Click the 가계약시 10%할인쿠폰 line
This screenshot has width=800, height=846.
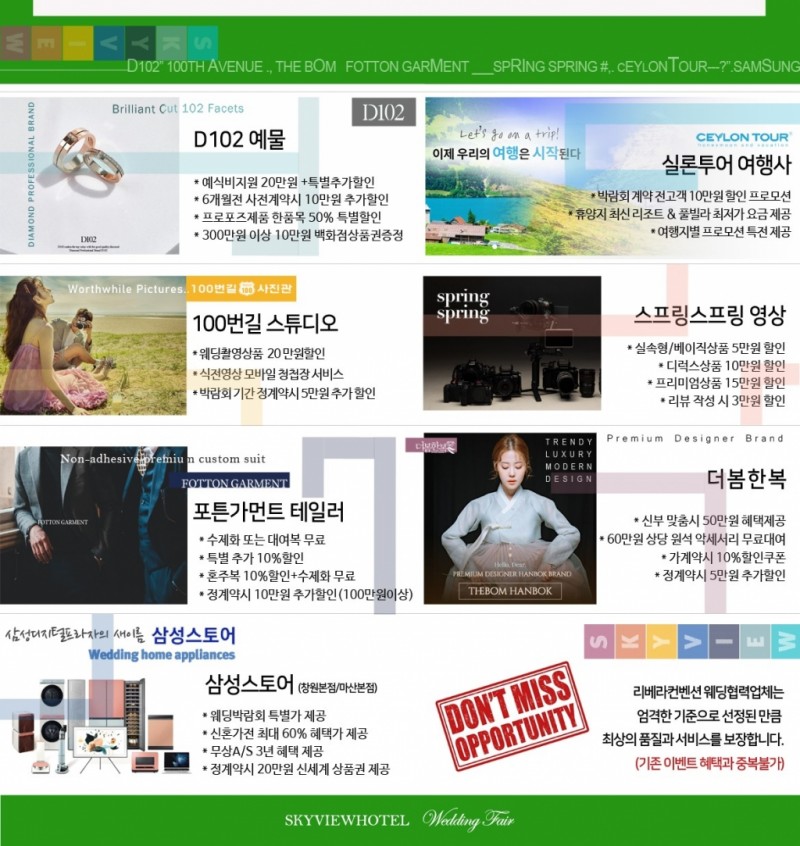(723, 557)
